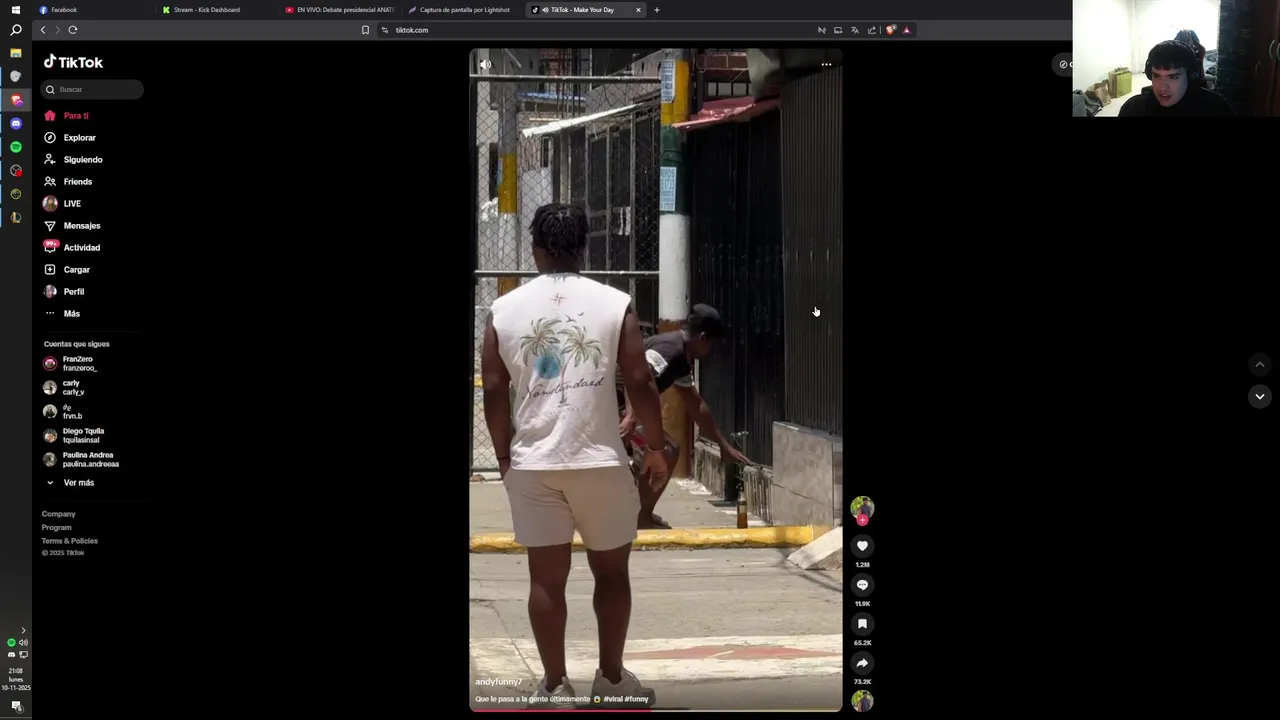
Task: Go back in browser history
Action: pyautogui.click(x=43, y=30)
